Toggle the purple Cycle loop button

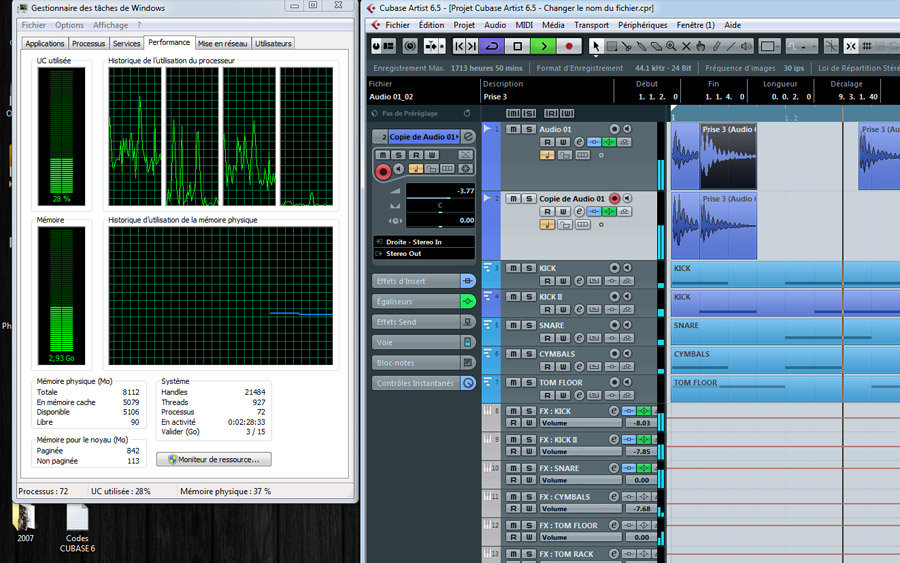[492, 46]
